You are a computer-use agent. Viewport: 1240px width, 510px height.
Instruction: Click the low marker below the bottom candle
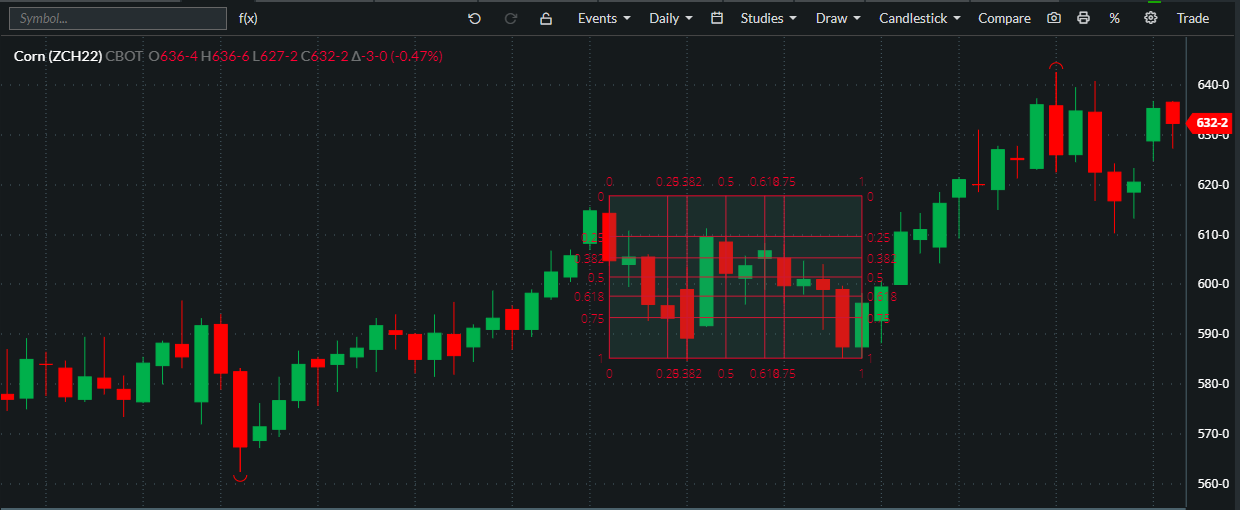pyautogui.click(x=240, y=479)
